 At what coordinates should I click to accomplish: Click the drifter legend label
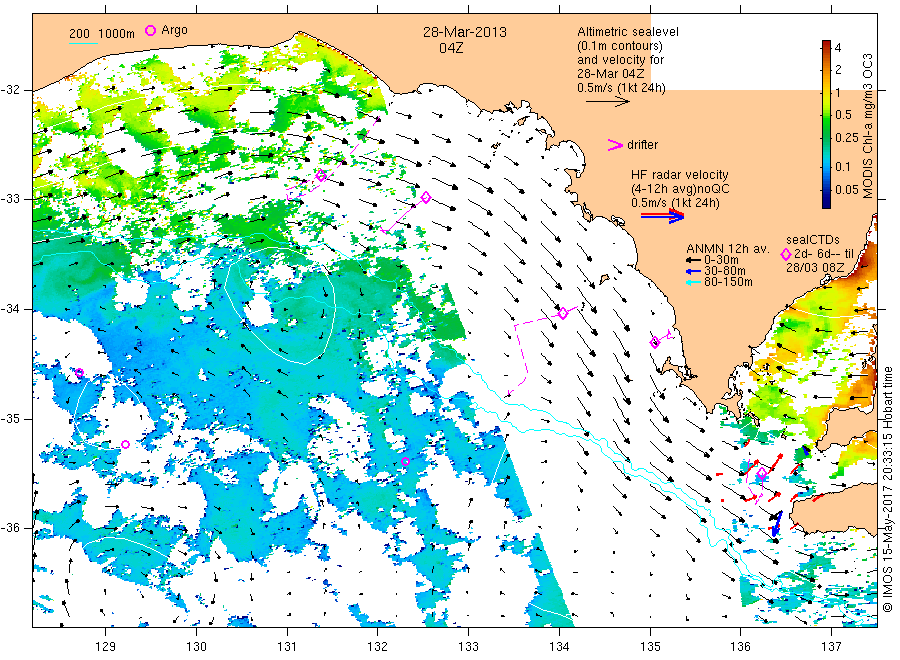tap(642, 145)
